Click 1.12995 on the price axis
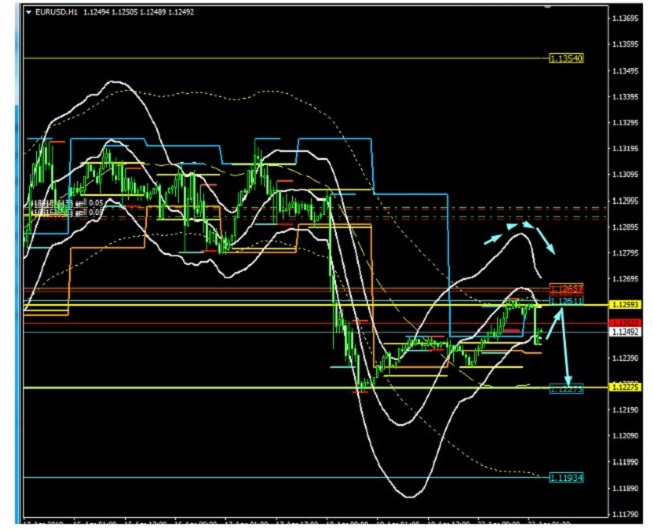The width and height of the screenshot is (653, 530). (626, 201)
